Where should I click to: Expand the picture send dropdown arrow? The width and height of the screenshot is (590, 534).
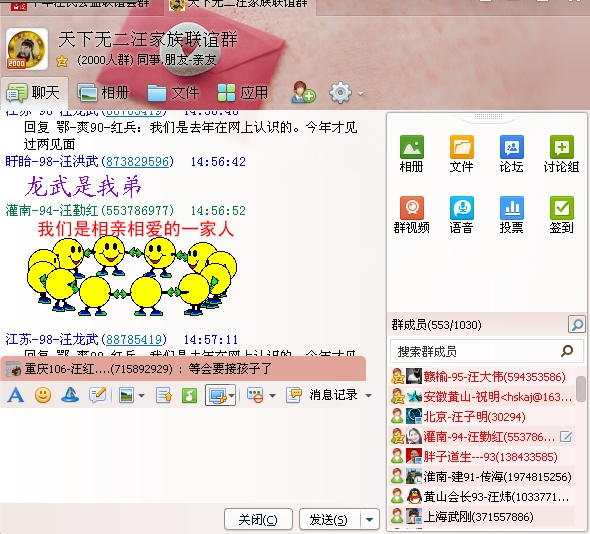[141, 396]
